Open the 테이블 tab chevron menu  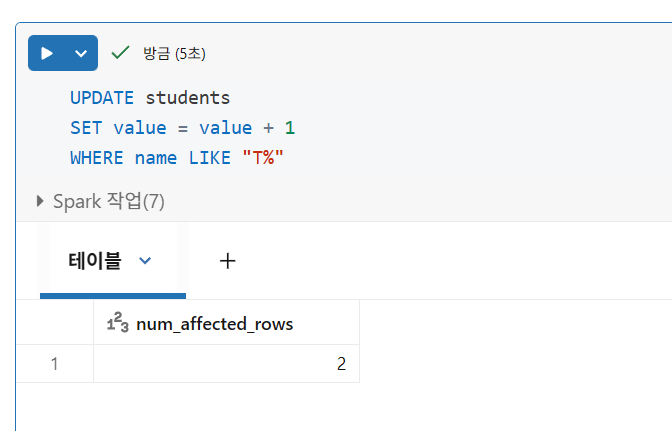point(145,261)
